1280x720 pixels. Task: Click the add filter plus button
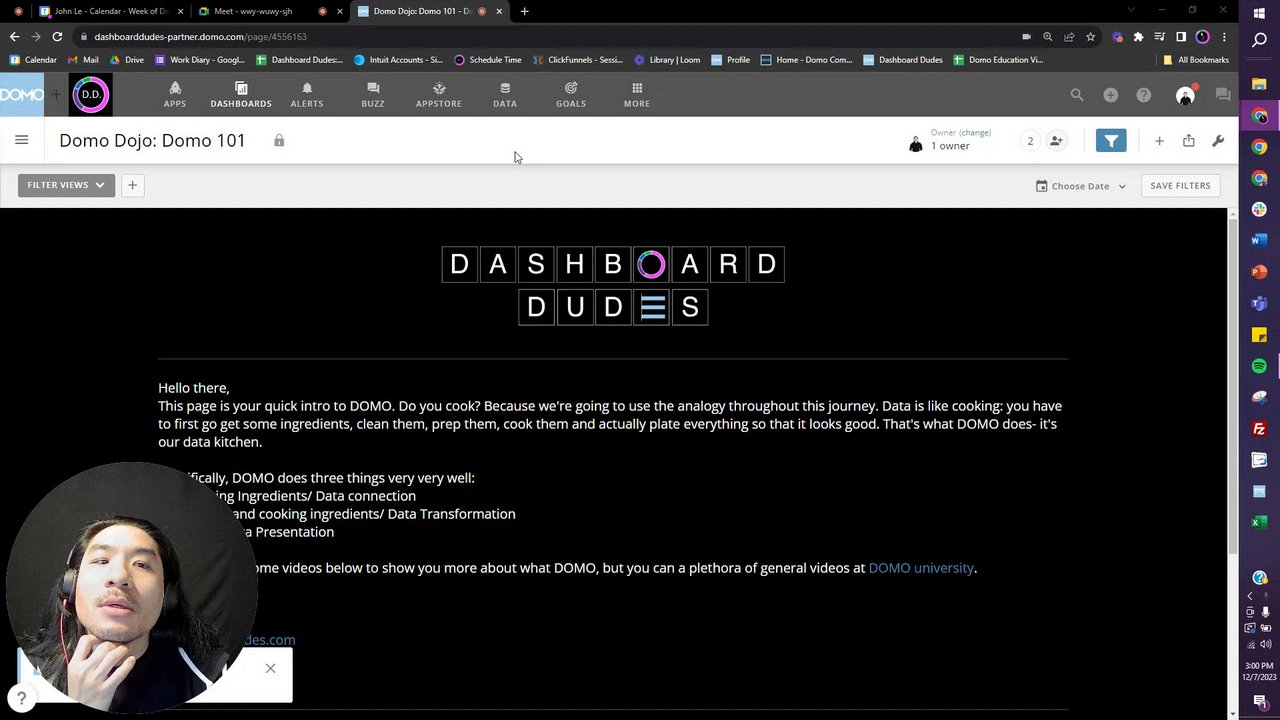[132, 185]
